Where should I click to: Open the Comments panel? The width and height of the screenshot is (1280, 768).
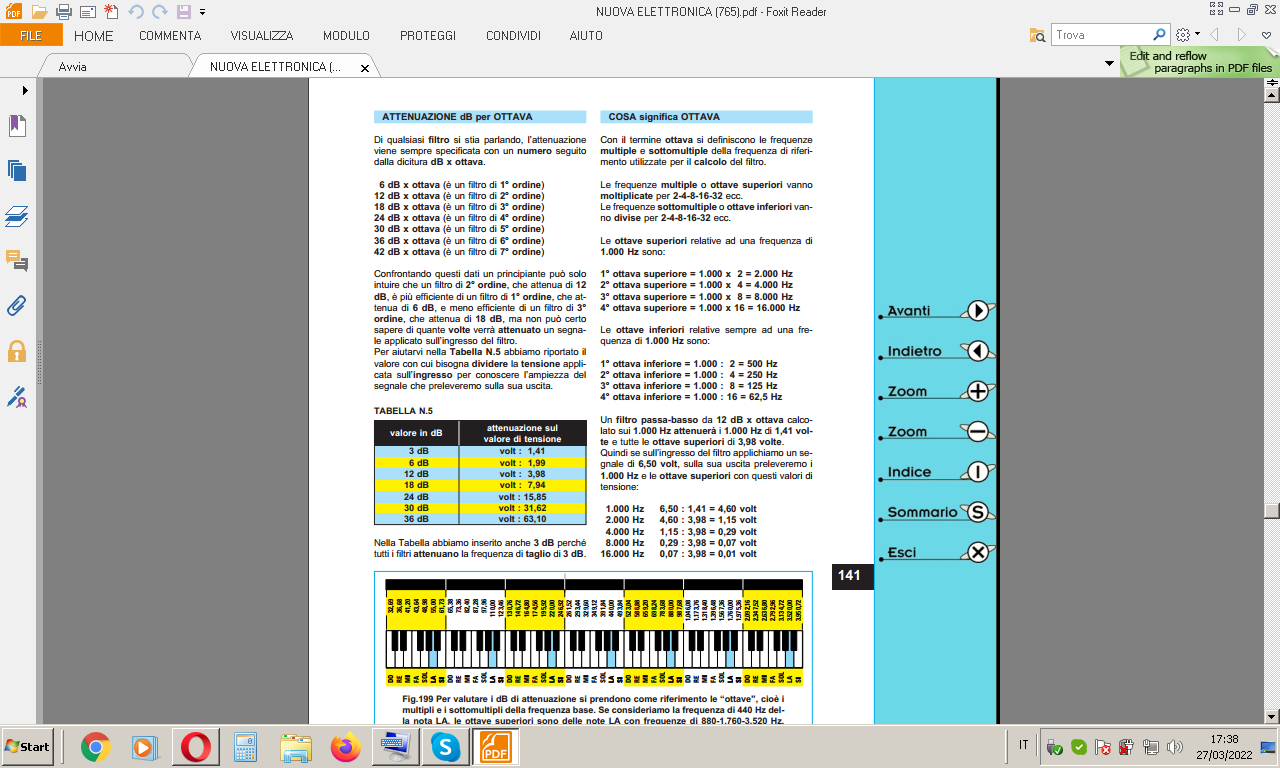(17, 261)
